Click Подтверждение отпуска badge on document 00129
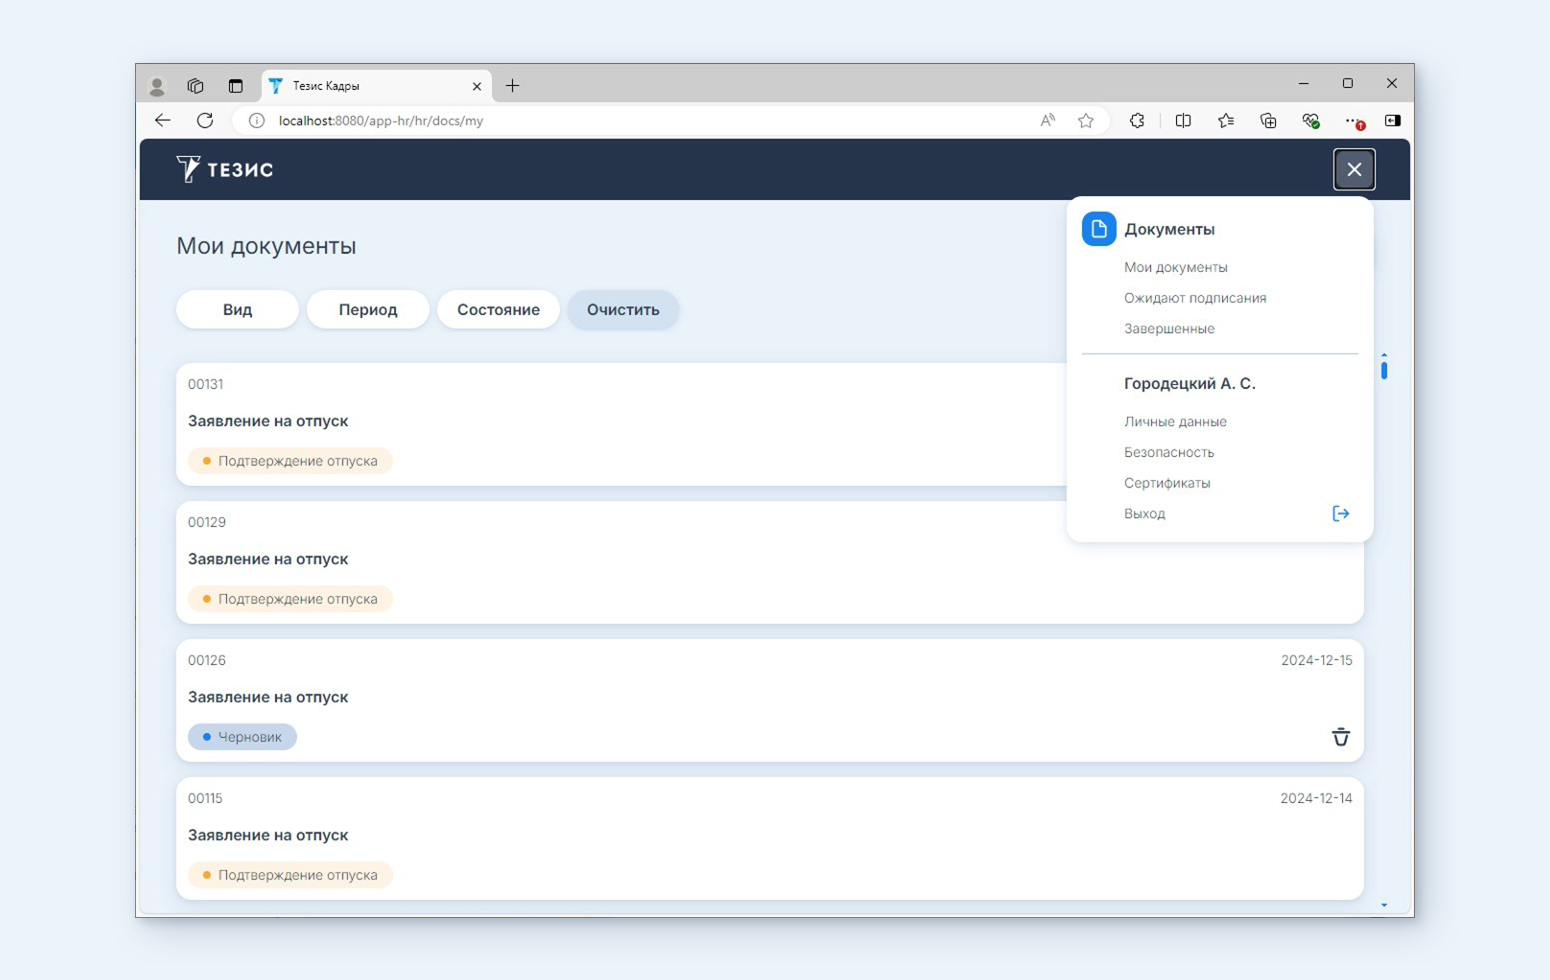Screen dimensions: 1550x980 pyautogui.click(x=290, y=599)
